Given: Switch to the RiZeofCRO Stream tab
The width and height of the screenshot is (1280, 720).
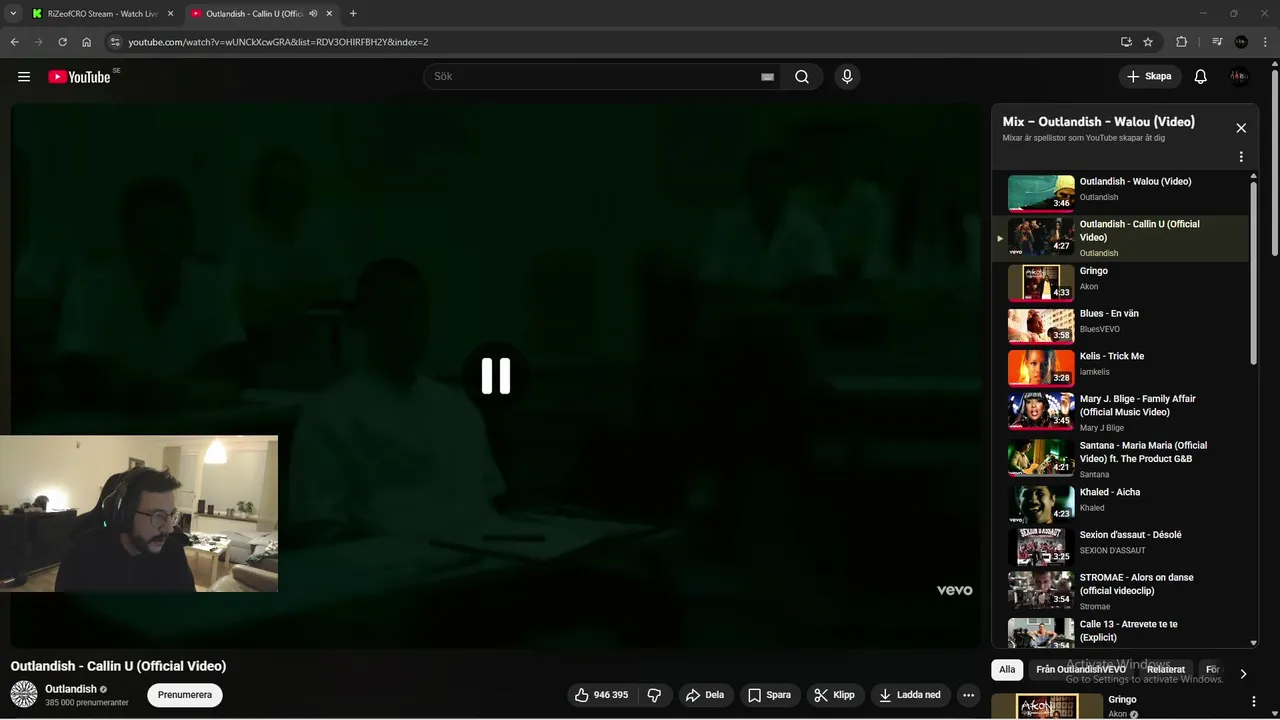Looking at the screenshot, I should 103,14.
